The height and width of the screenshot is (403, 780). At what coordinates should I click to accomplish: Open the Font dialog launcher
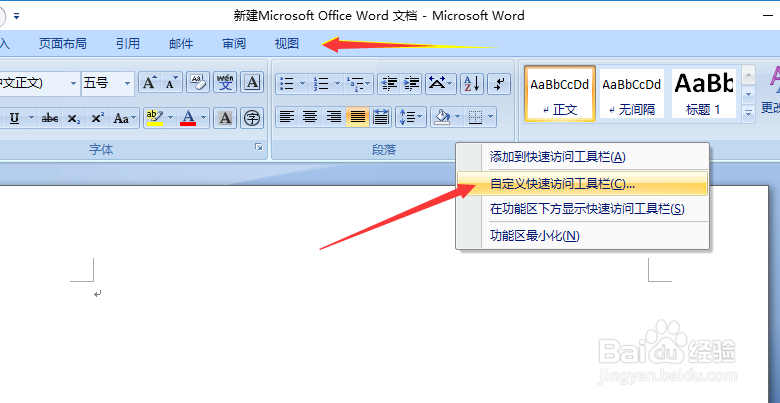[x=259, y=147]
